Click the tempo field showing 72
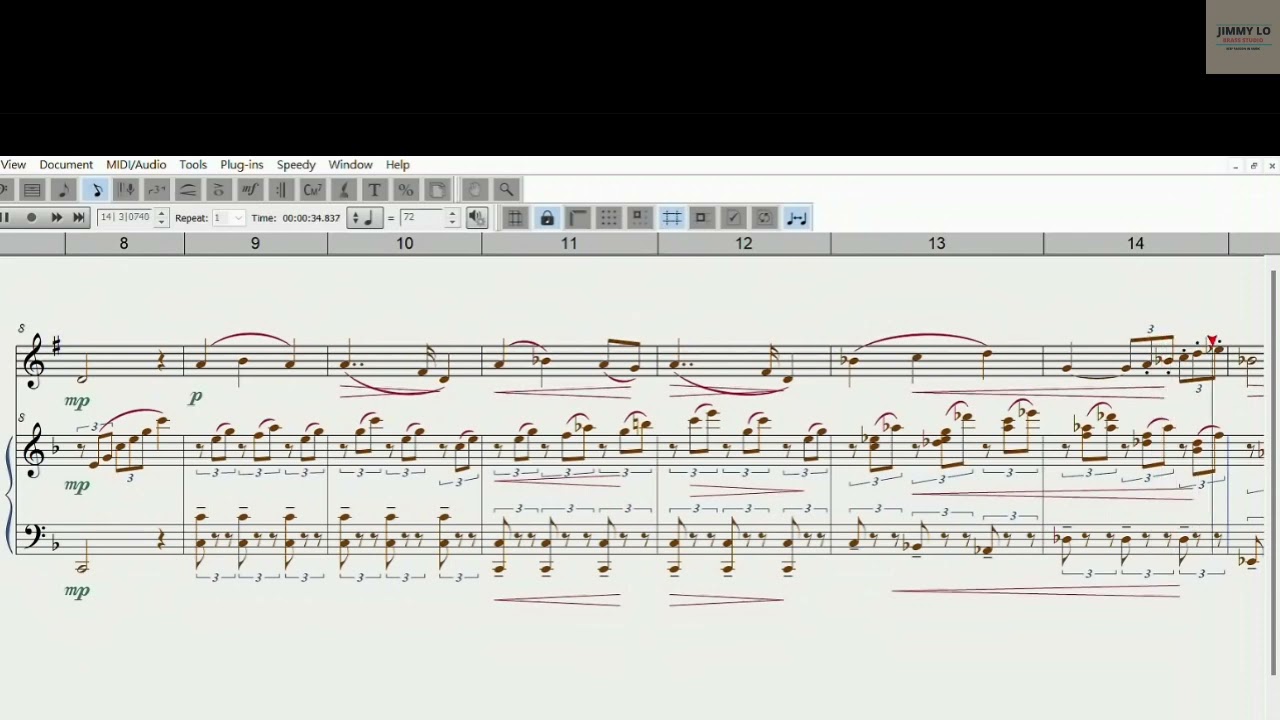 pos(421,218)
